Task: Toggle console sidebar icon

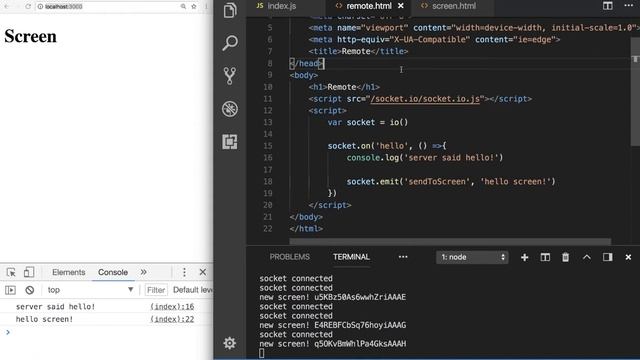Action: point(10,290)
